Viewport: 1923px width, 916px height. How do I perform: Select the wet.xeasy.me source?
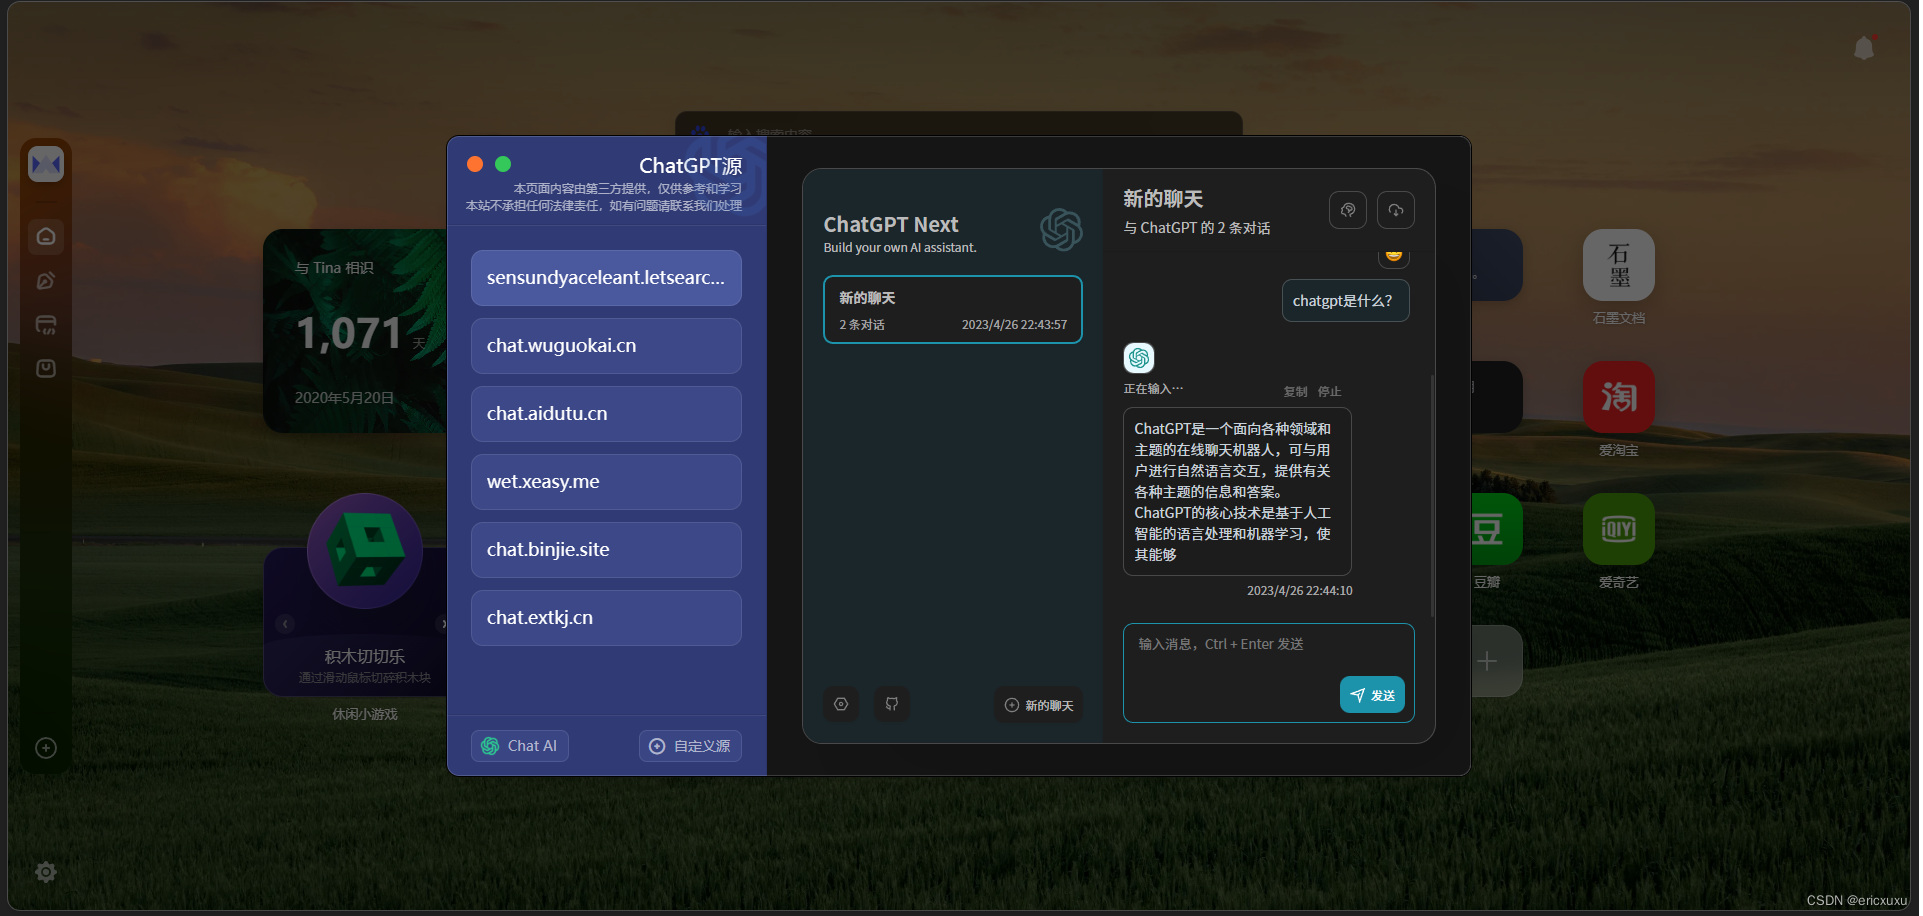tap(606, 482)
